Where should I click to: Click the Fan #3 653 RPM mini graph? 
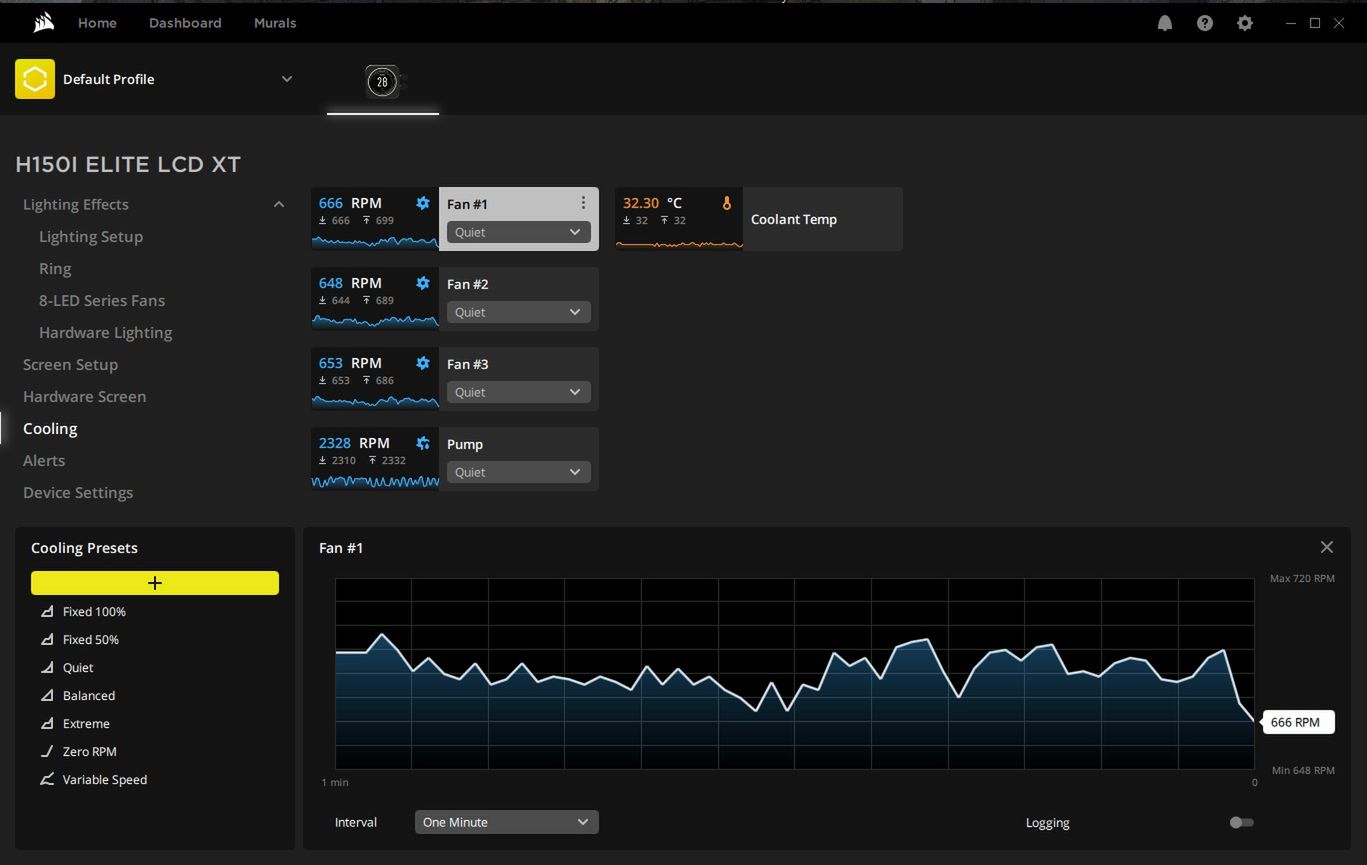(x=375, y=378)
